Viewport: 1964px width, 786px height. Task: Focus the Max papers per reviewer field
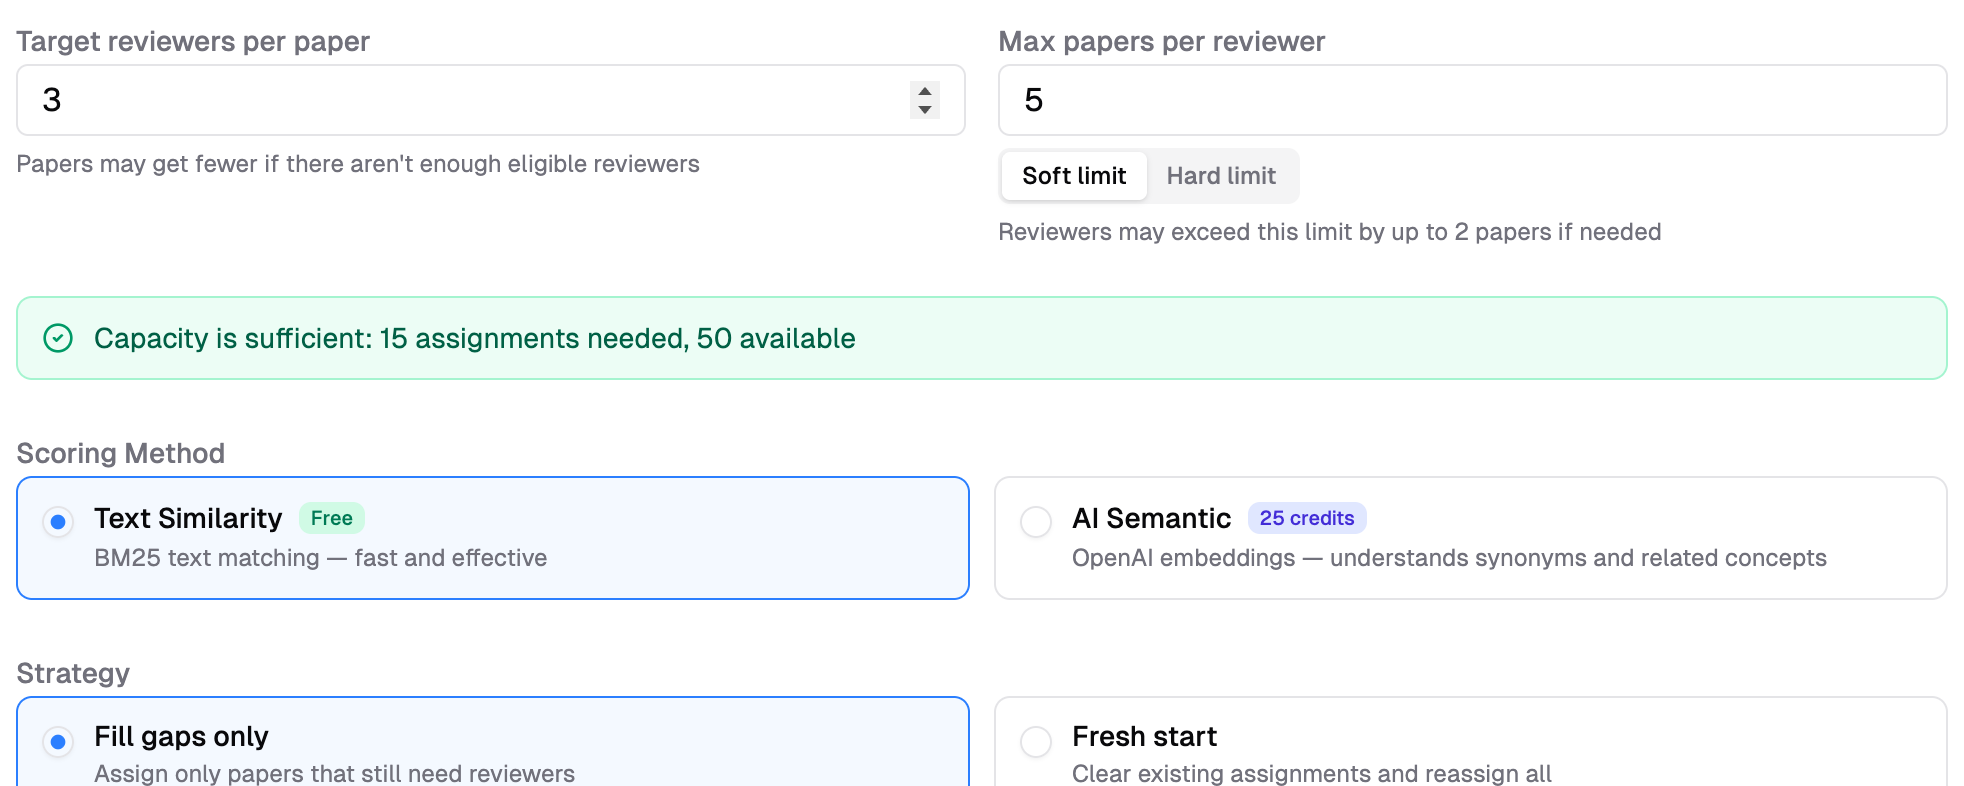pyautogui.click(x=1472, y=100)
